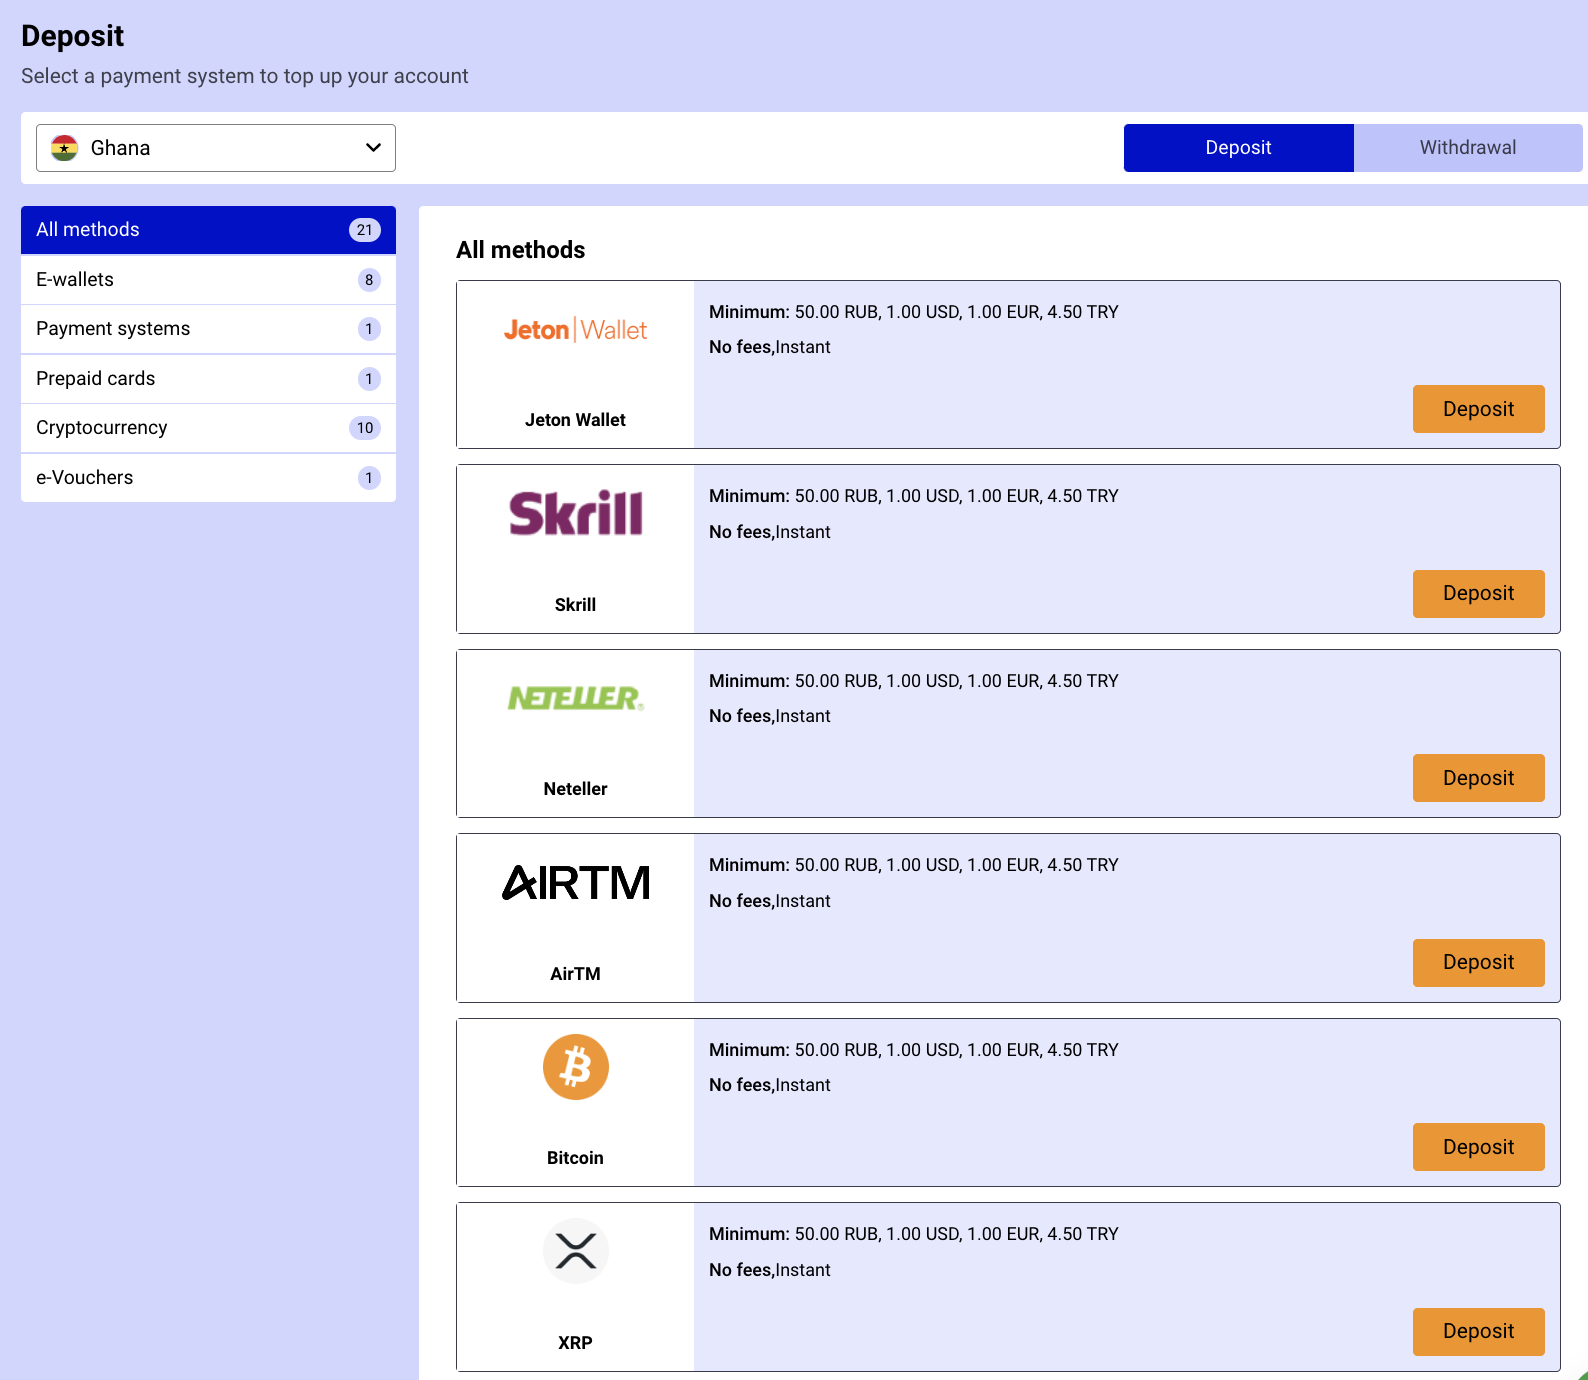Click Deposit button for Jeton Wallet
Image resolution: width=1588 pixels, height=1380 pixels.
point(1478,409)
